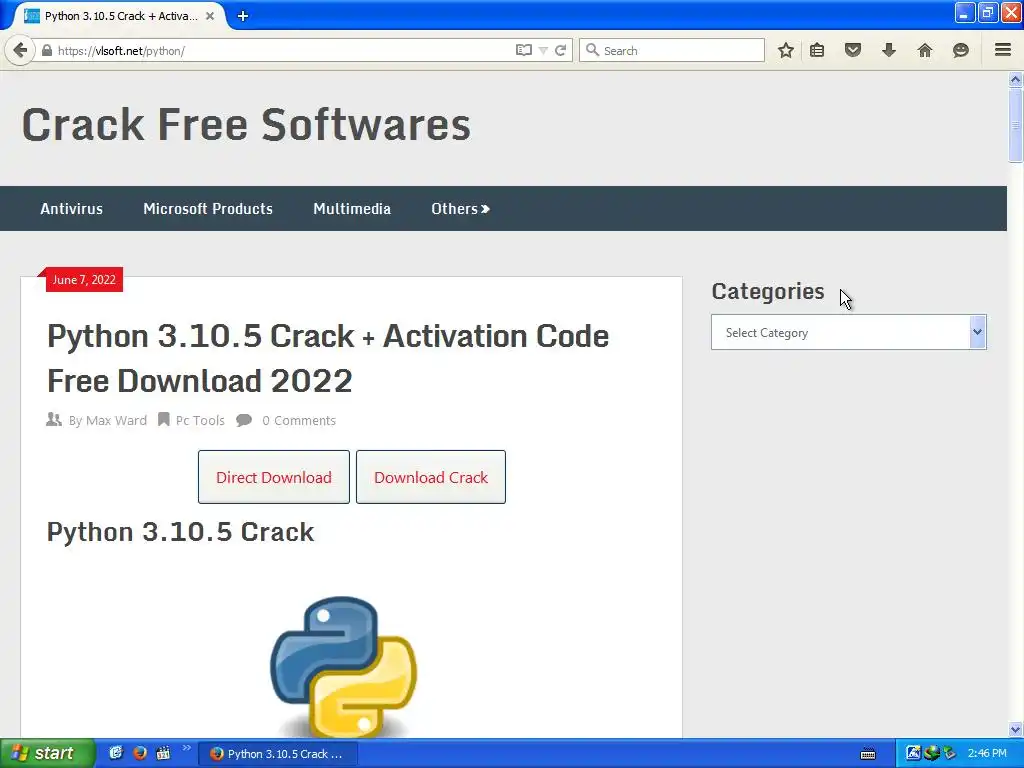Open Crack Free Softwares site title
This screenshot has height=768, width=1024.
pyautogui.click(x=246, y=125)
